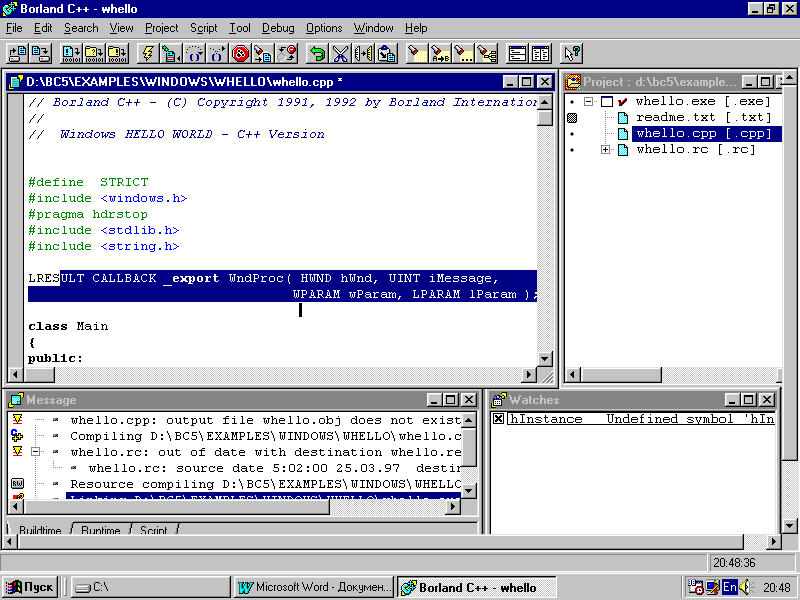This screenshot has height=600, width=800.
Task: Click the compile toolbar icon with exclamation mark
Action: (x=71, y=53)
